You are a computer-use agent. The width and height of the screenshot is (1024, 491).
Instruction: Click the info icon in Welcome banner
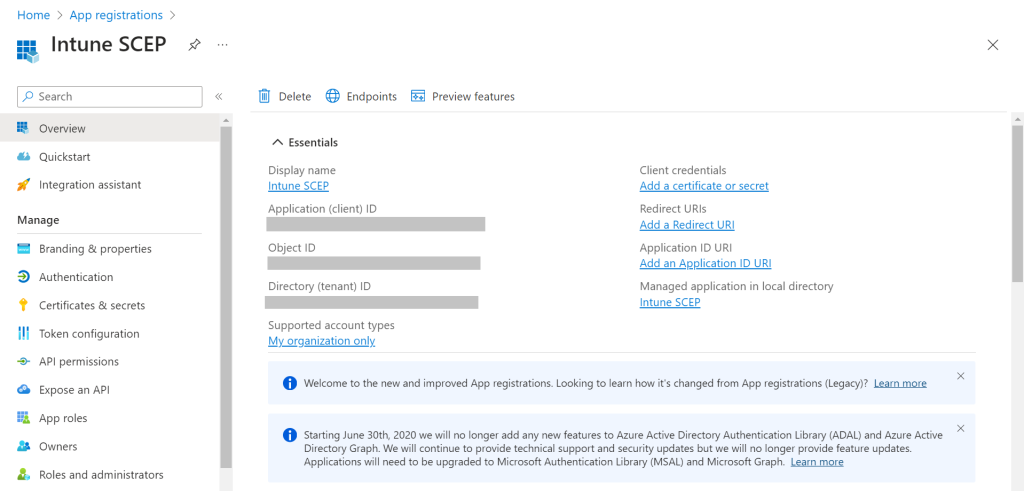(290, 383)
